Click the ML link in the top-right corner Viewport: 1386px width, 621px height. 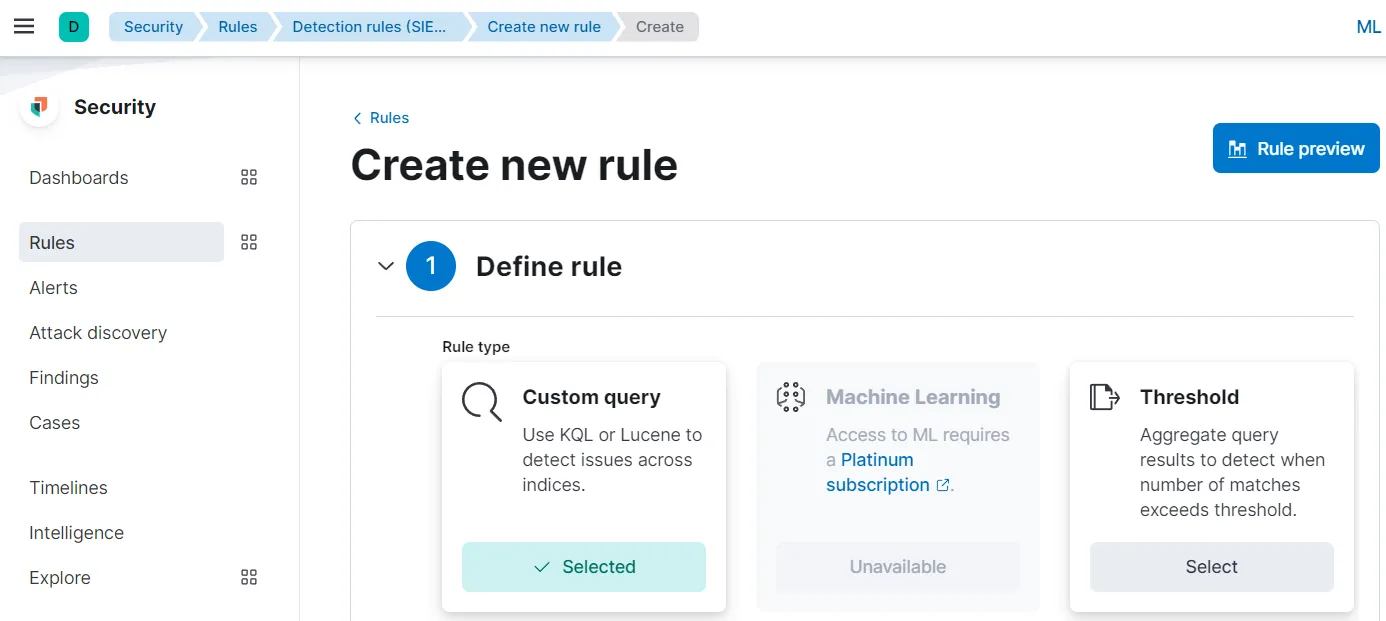tap(1368, 26)
